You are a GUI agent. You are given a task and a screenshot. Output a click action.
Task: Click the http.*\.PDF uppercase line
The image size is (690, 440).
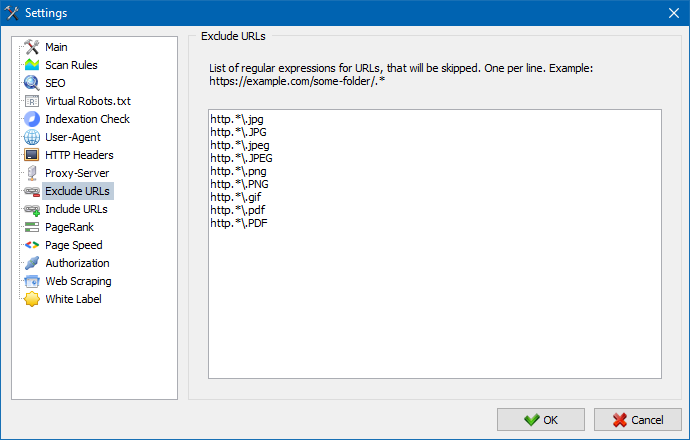point(239,223)
